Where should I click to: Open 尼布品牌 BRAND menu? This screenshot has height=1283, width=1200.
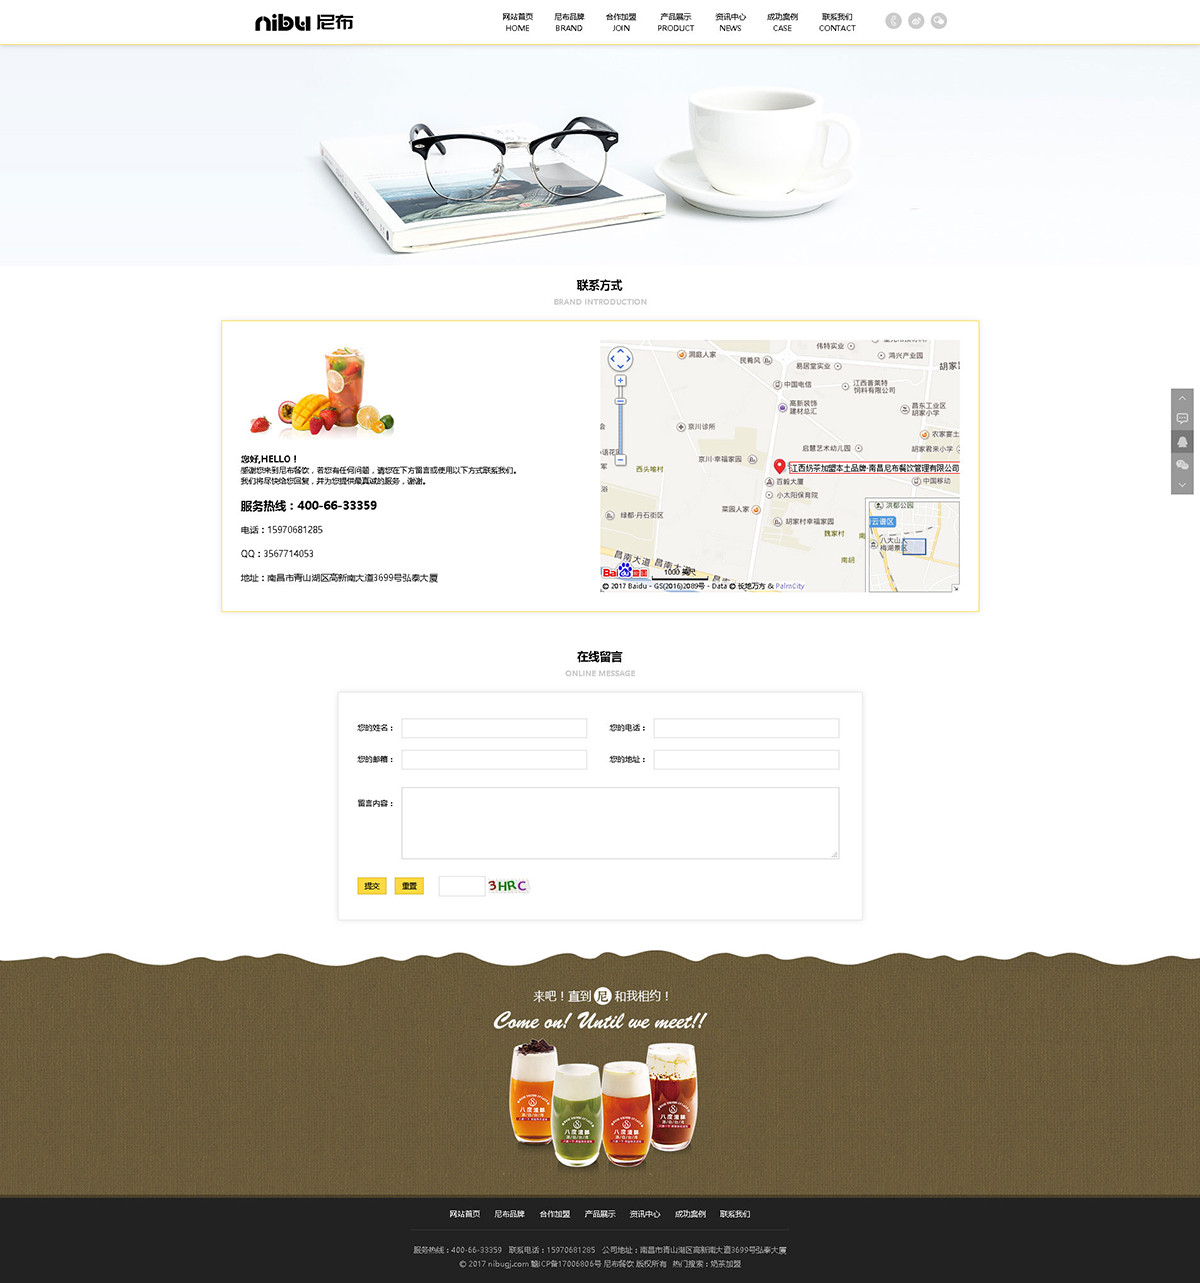(569, 22)
